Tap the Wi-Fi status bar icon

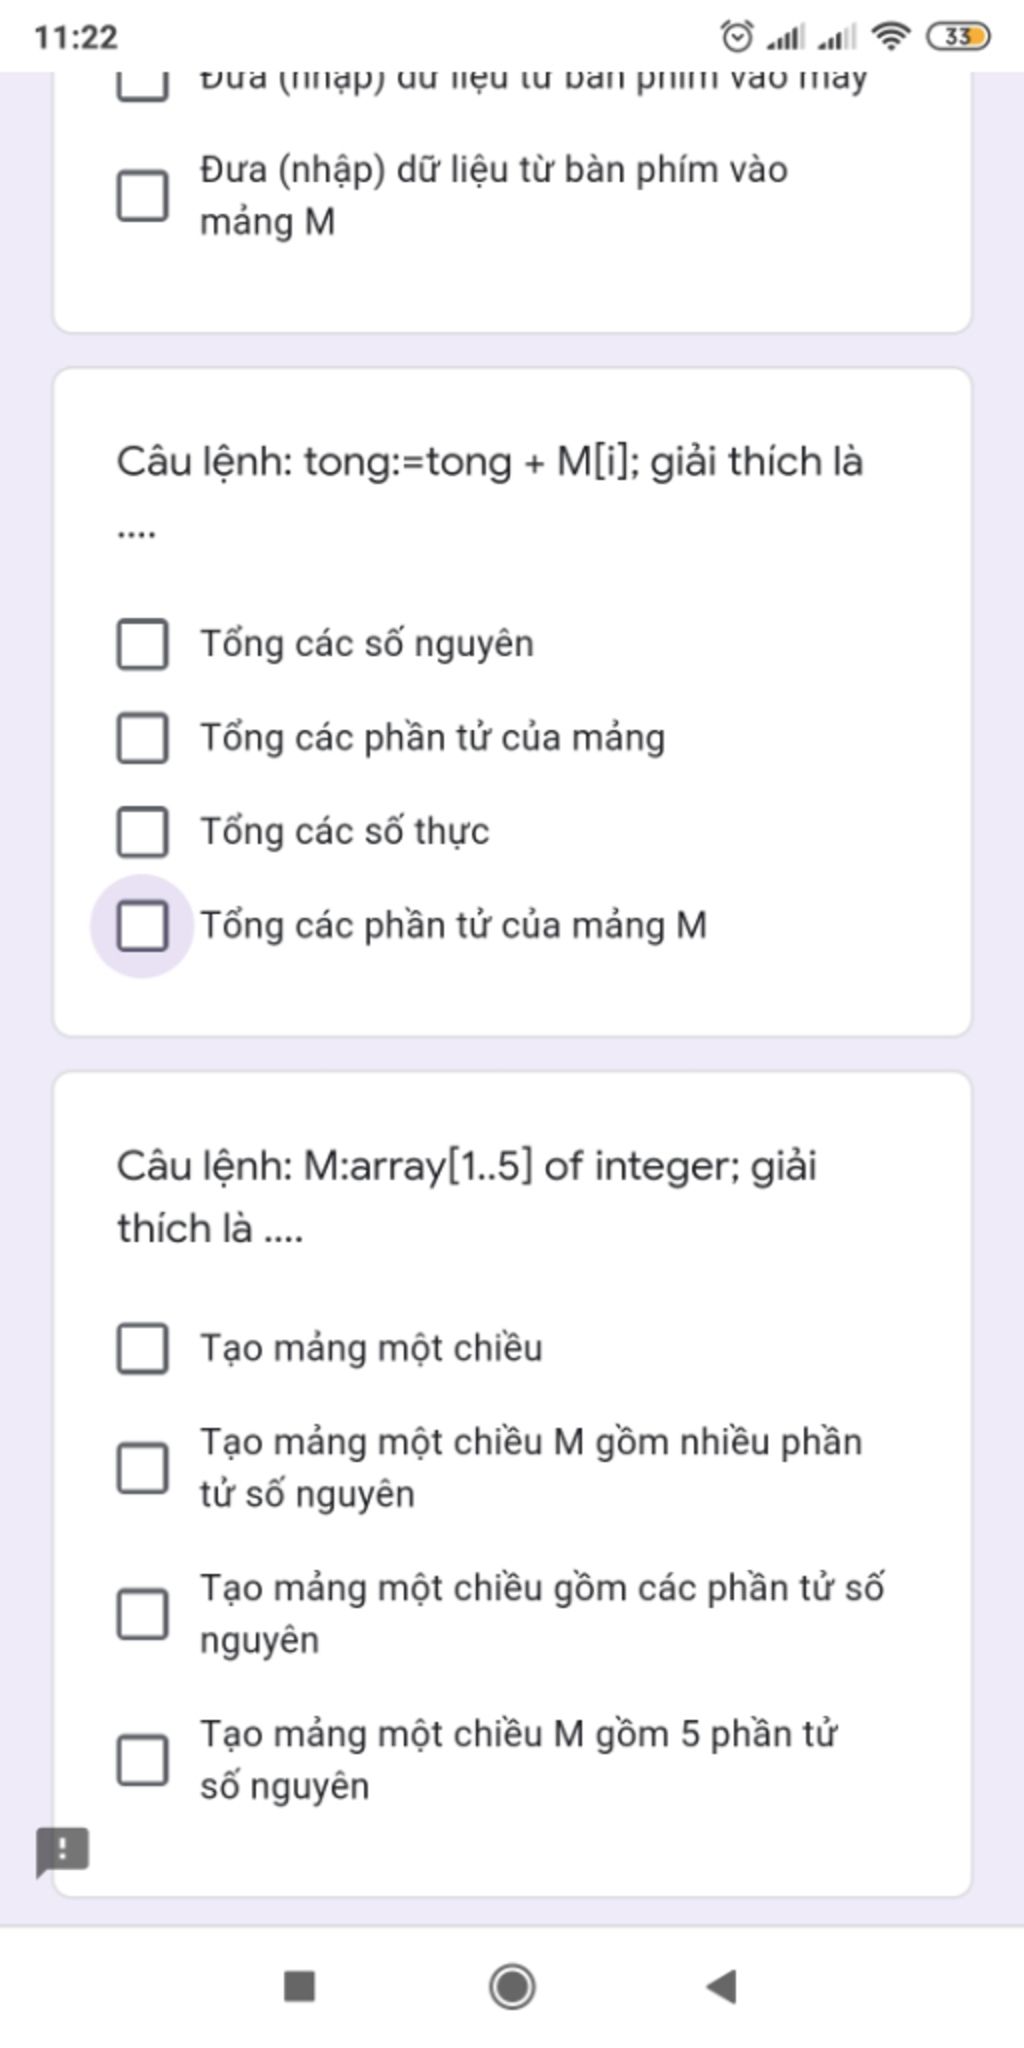pos(889,37)
